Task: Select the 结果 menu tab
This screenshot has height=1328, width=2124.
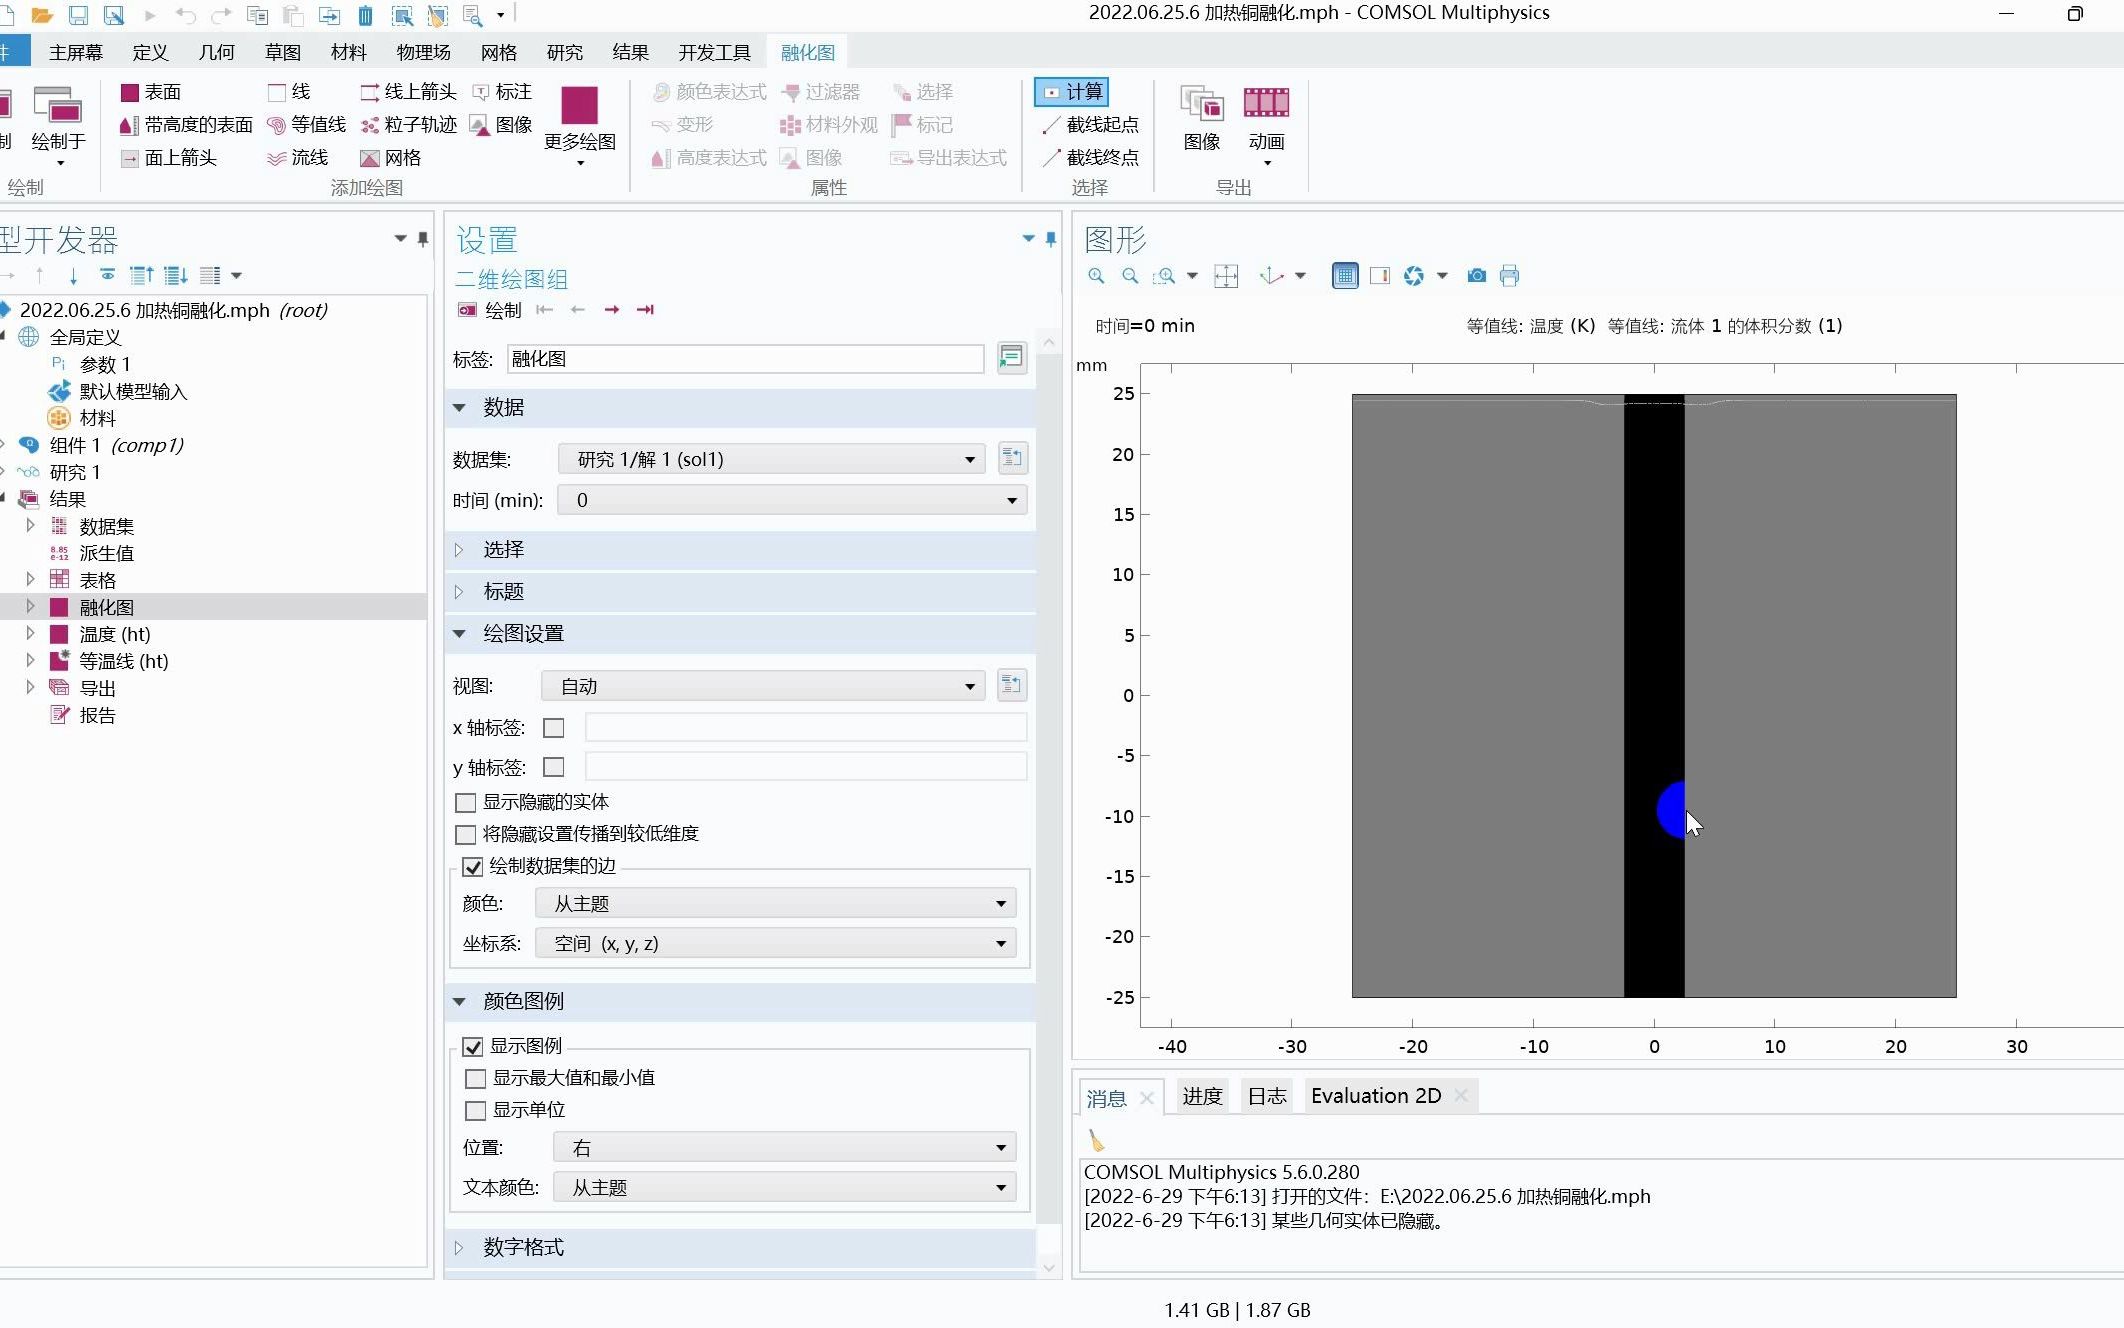Action: click(x=628, y=52)
